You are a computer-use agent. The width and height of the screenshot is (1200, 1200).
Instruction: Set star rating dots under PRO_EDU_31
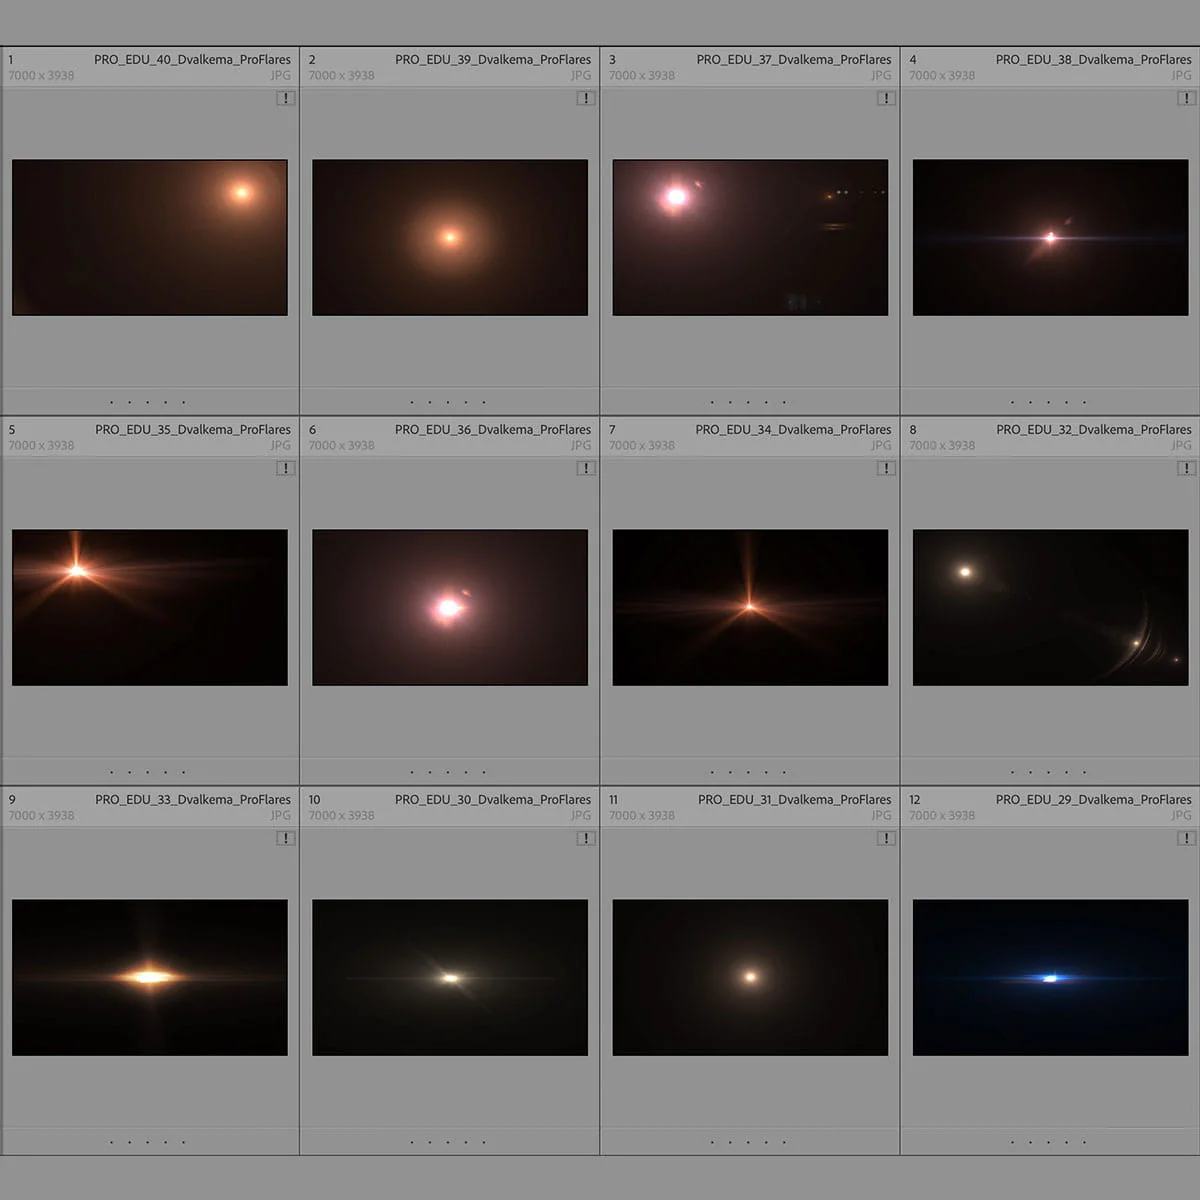point(747,1142)
